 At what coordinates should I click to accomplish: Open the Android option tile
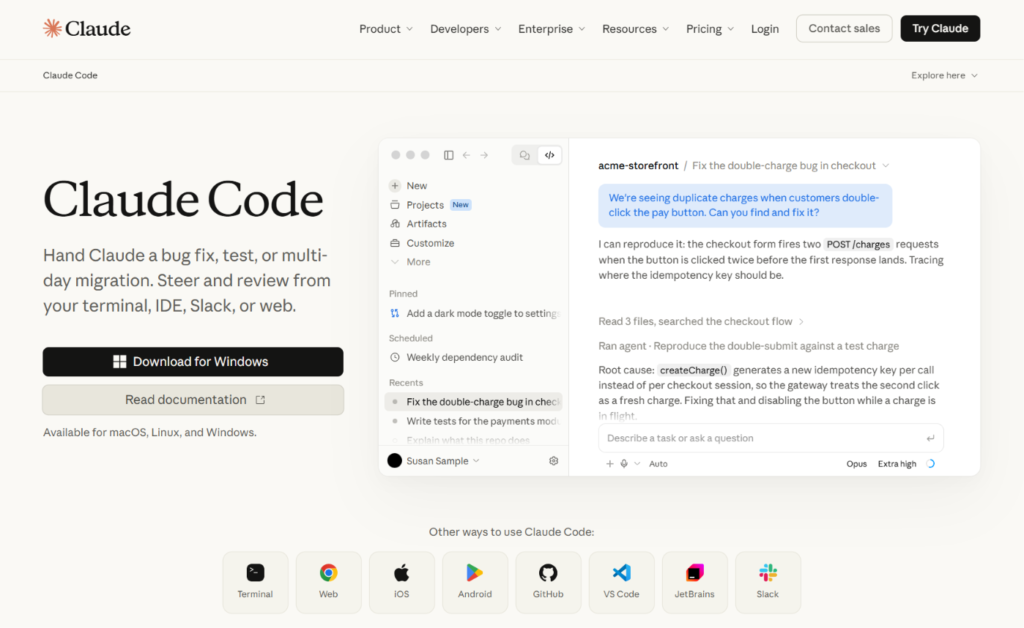pos(475,582)
